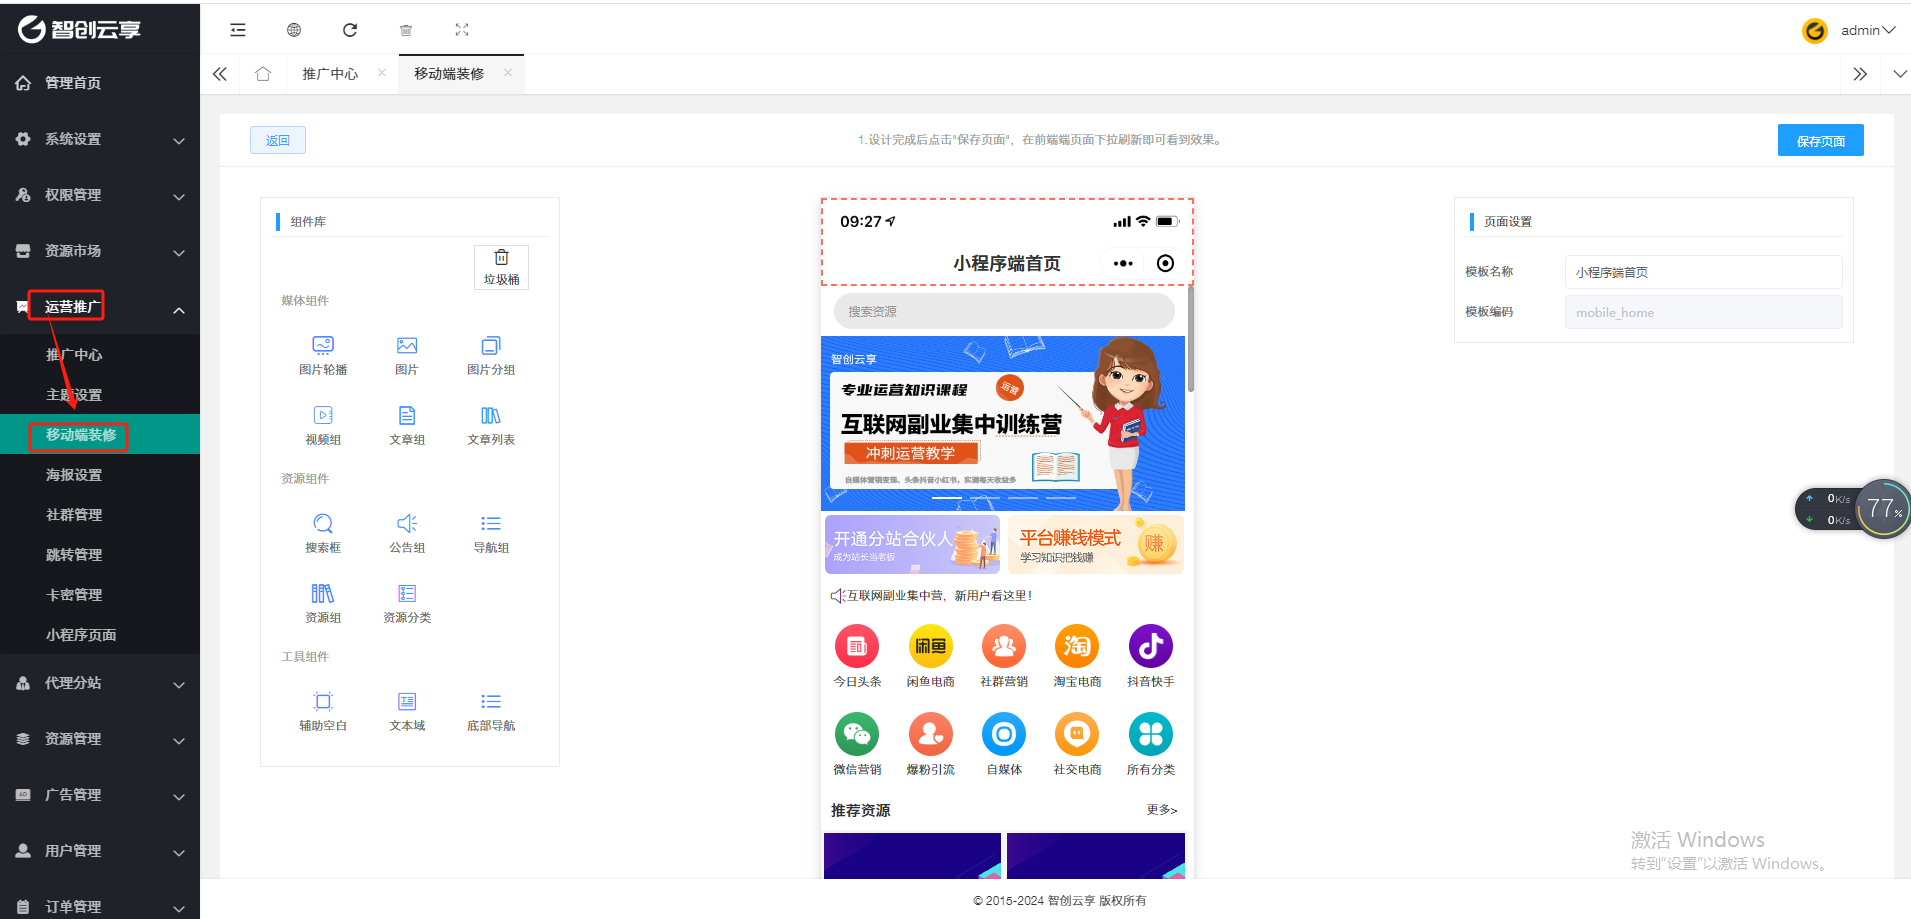Open 跳转管理 submenu item

[100, 554]
